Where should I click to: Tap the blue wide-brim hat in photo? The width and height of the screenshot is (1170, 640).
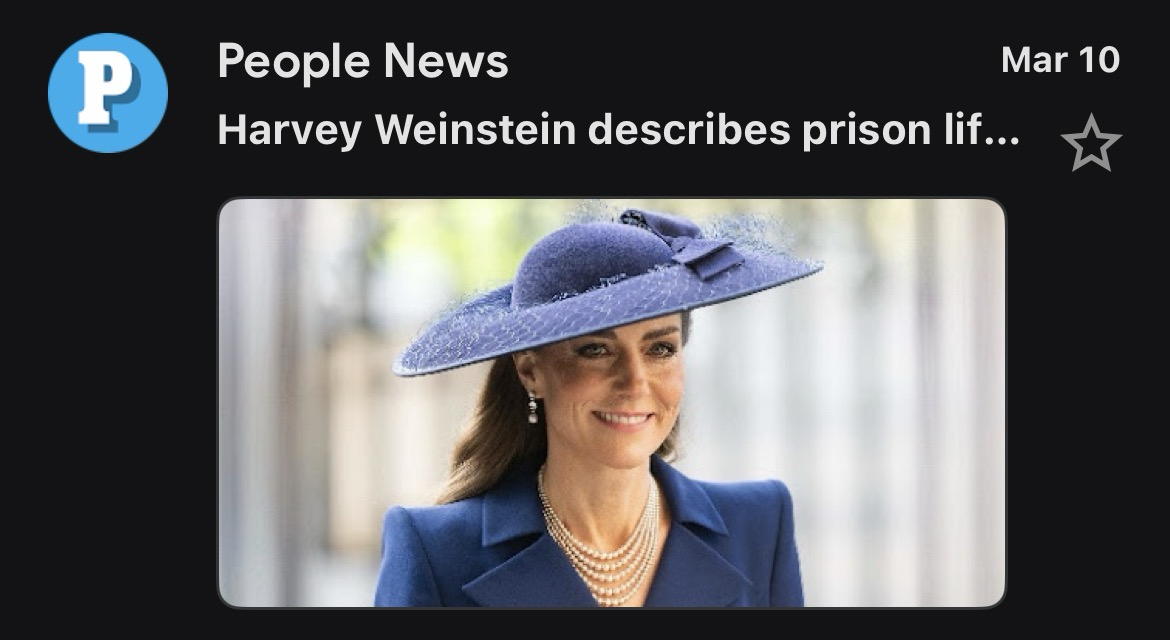point(606,295)
